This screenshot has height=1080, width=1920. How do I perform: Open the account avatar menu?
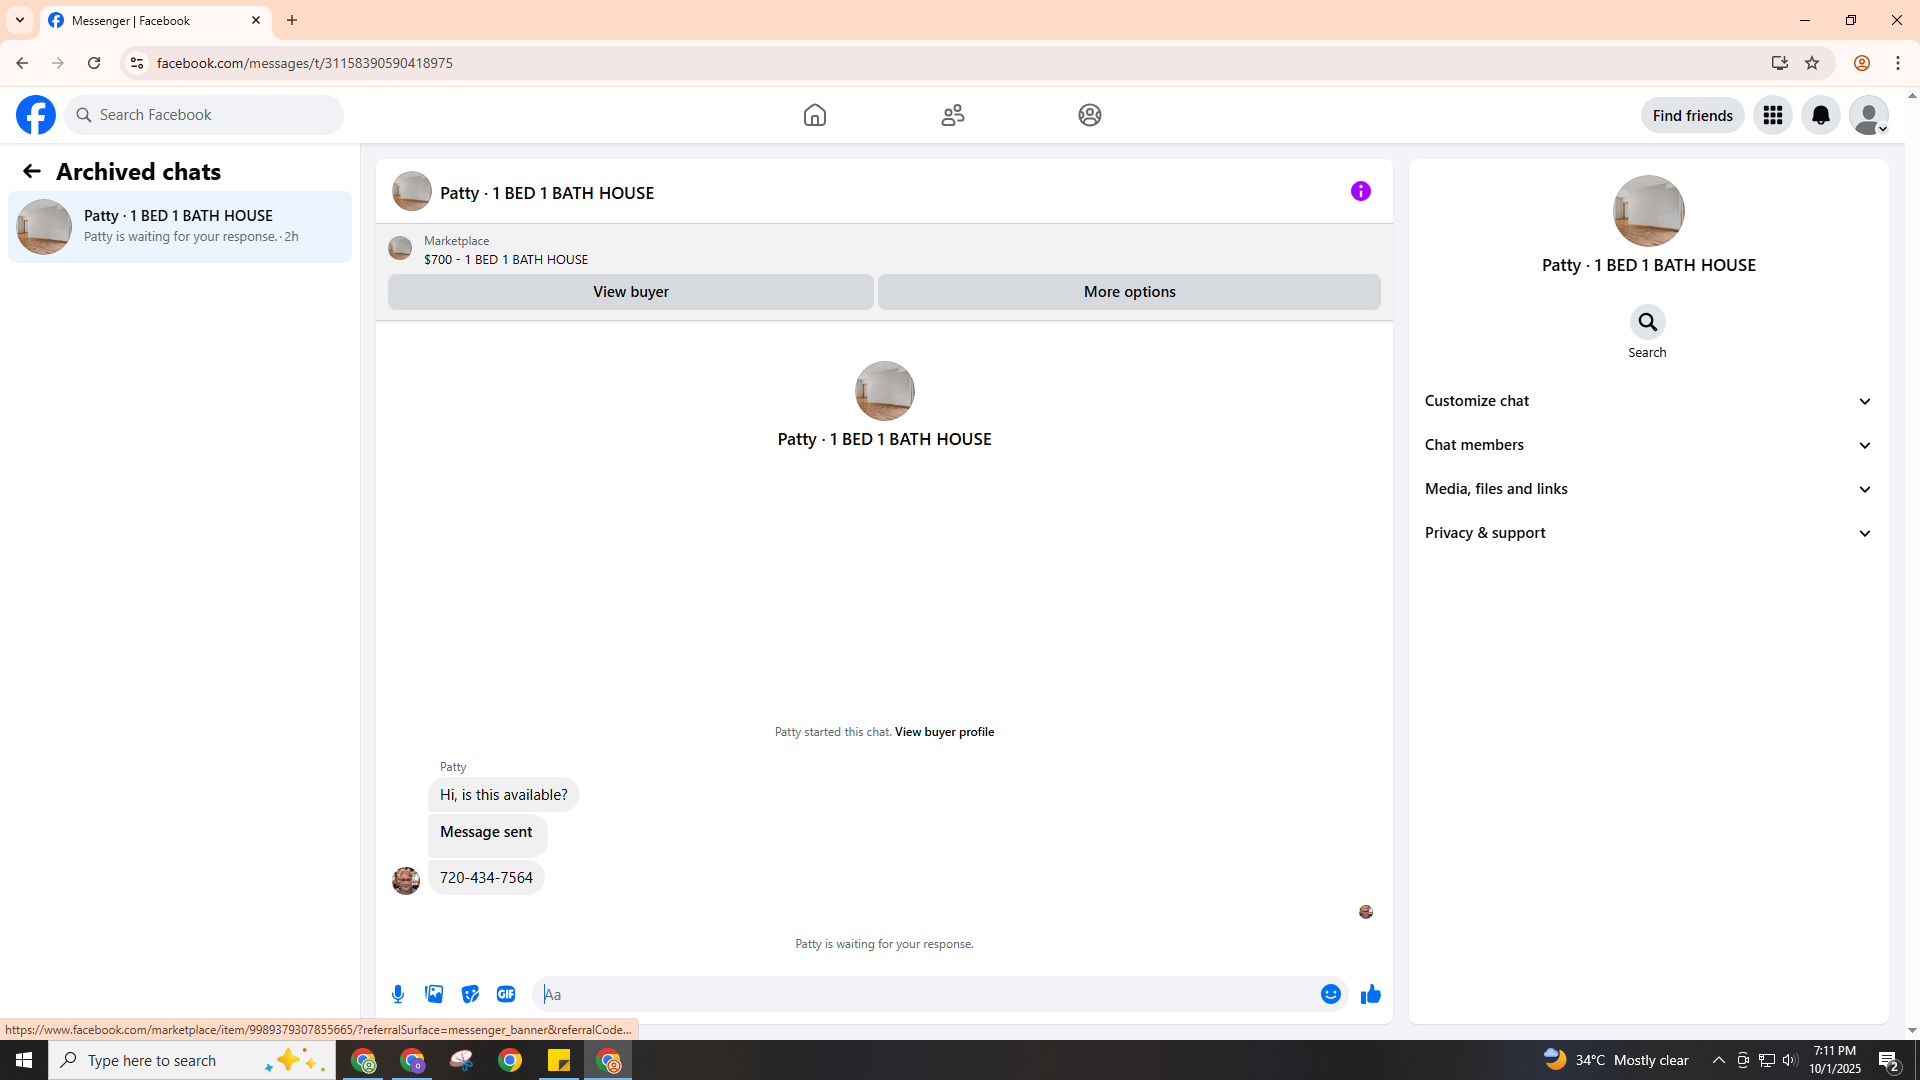click(x=1869, y=115)
